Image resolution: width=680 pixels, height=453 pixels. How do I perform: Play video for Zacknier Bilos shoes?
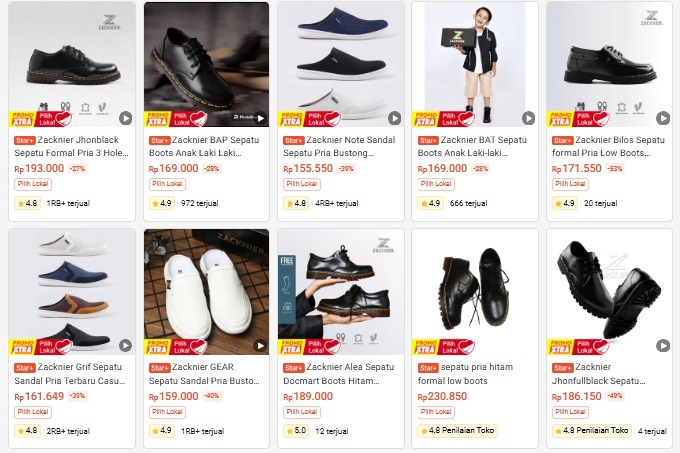(662, 118)
